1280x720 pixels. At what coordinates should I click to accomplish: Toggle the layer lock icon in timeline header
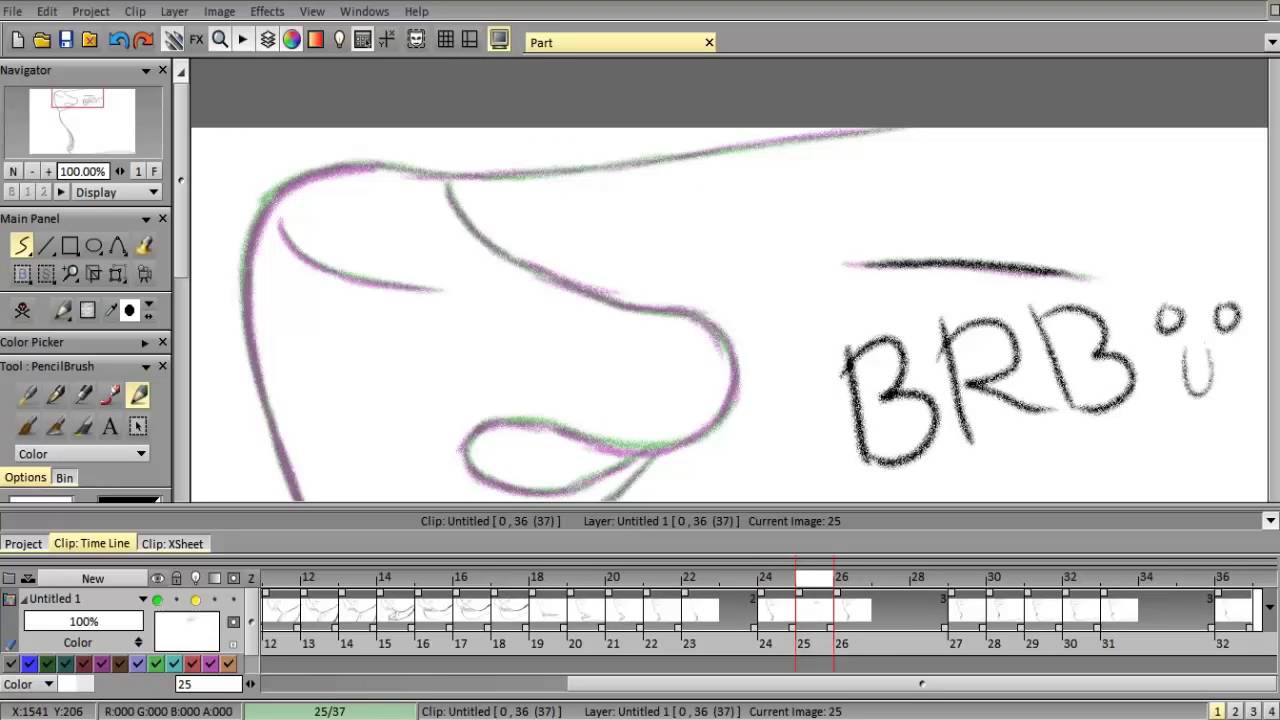(x=176, y=578)
